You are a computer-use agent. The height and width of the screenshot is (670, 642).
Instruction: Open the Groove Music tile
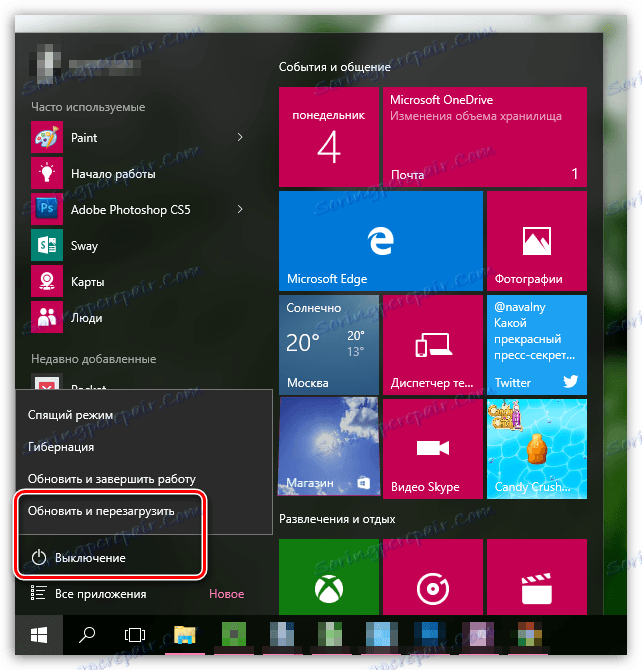(433, 577)
